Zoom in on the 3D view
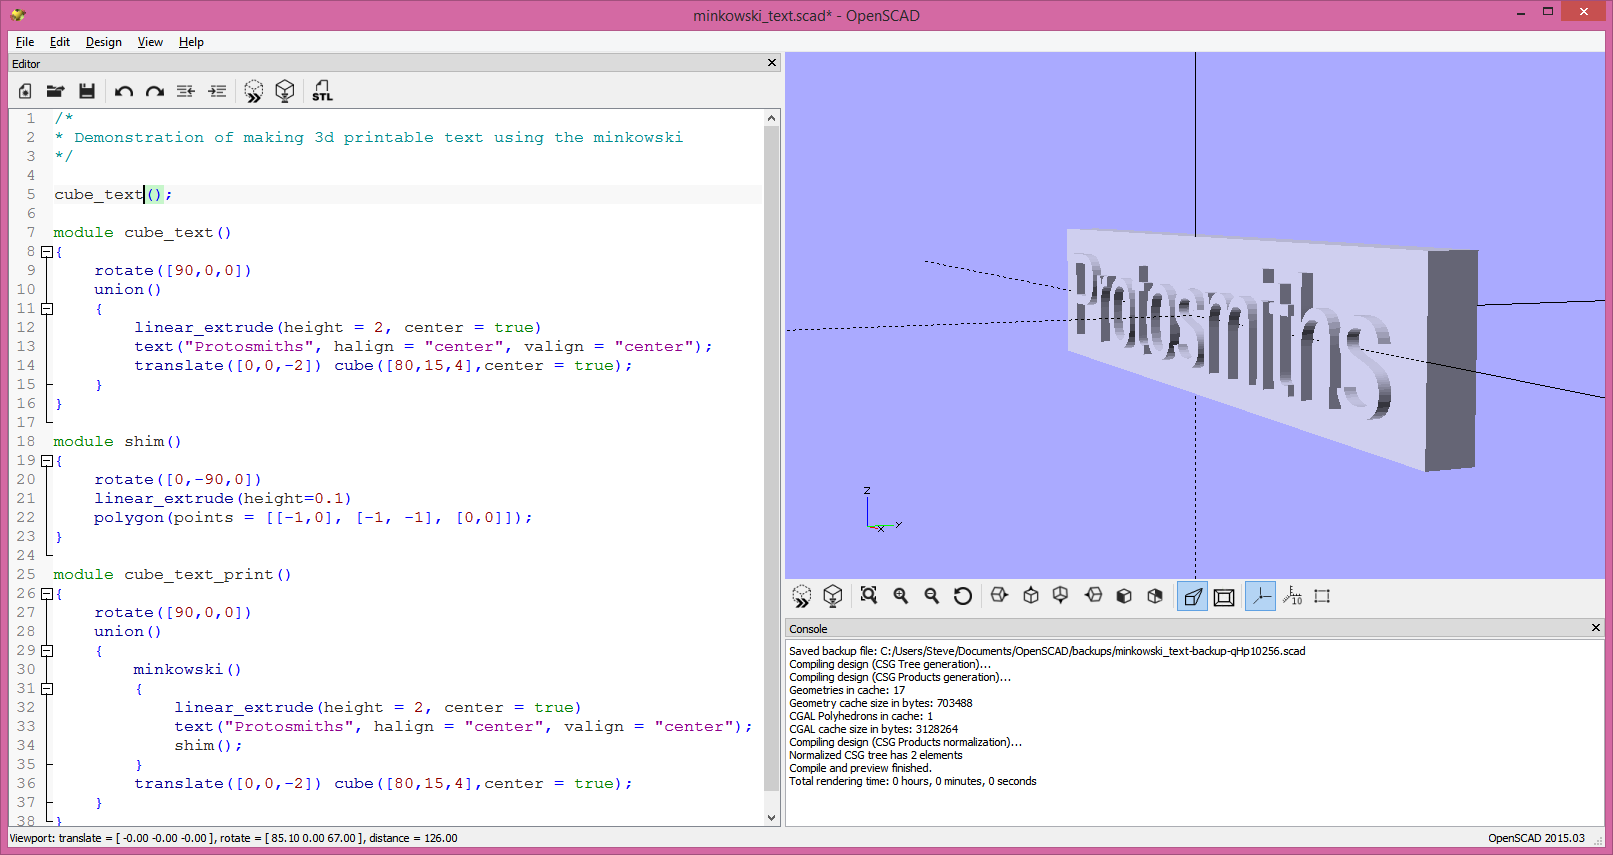1613x855 pixels. (901, 596)
